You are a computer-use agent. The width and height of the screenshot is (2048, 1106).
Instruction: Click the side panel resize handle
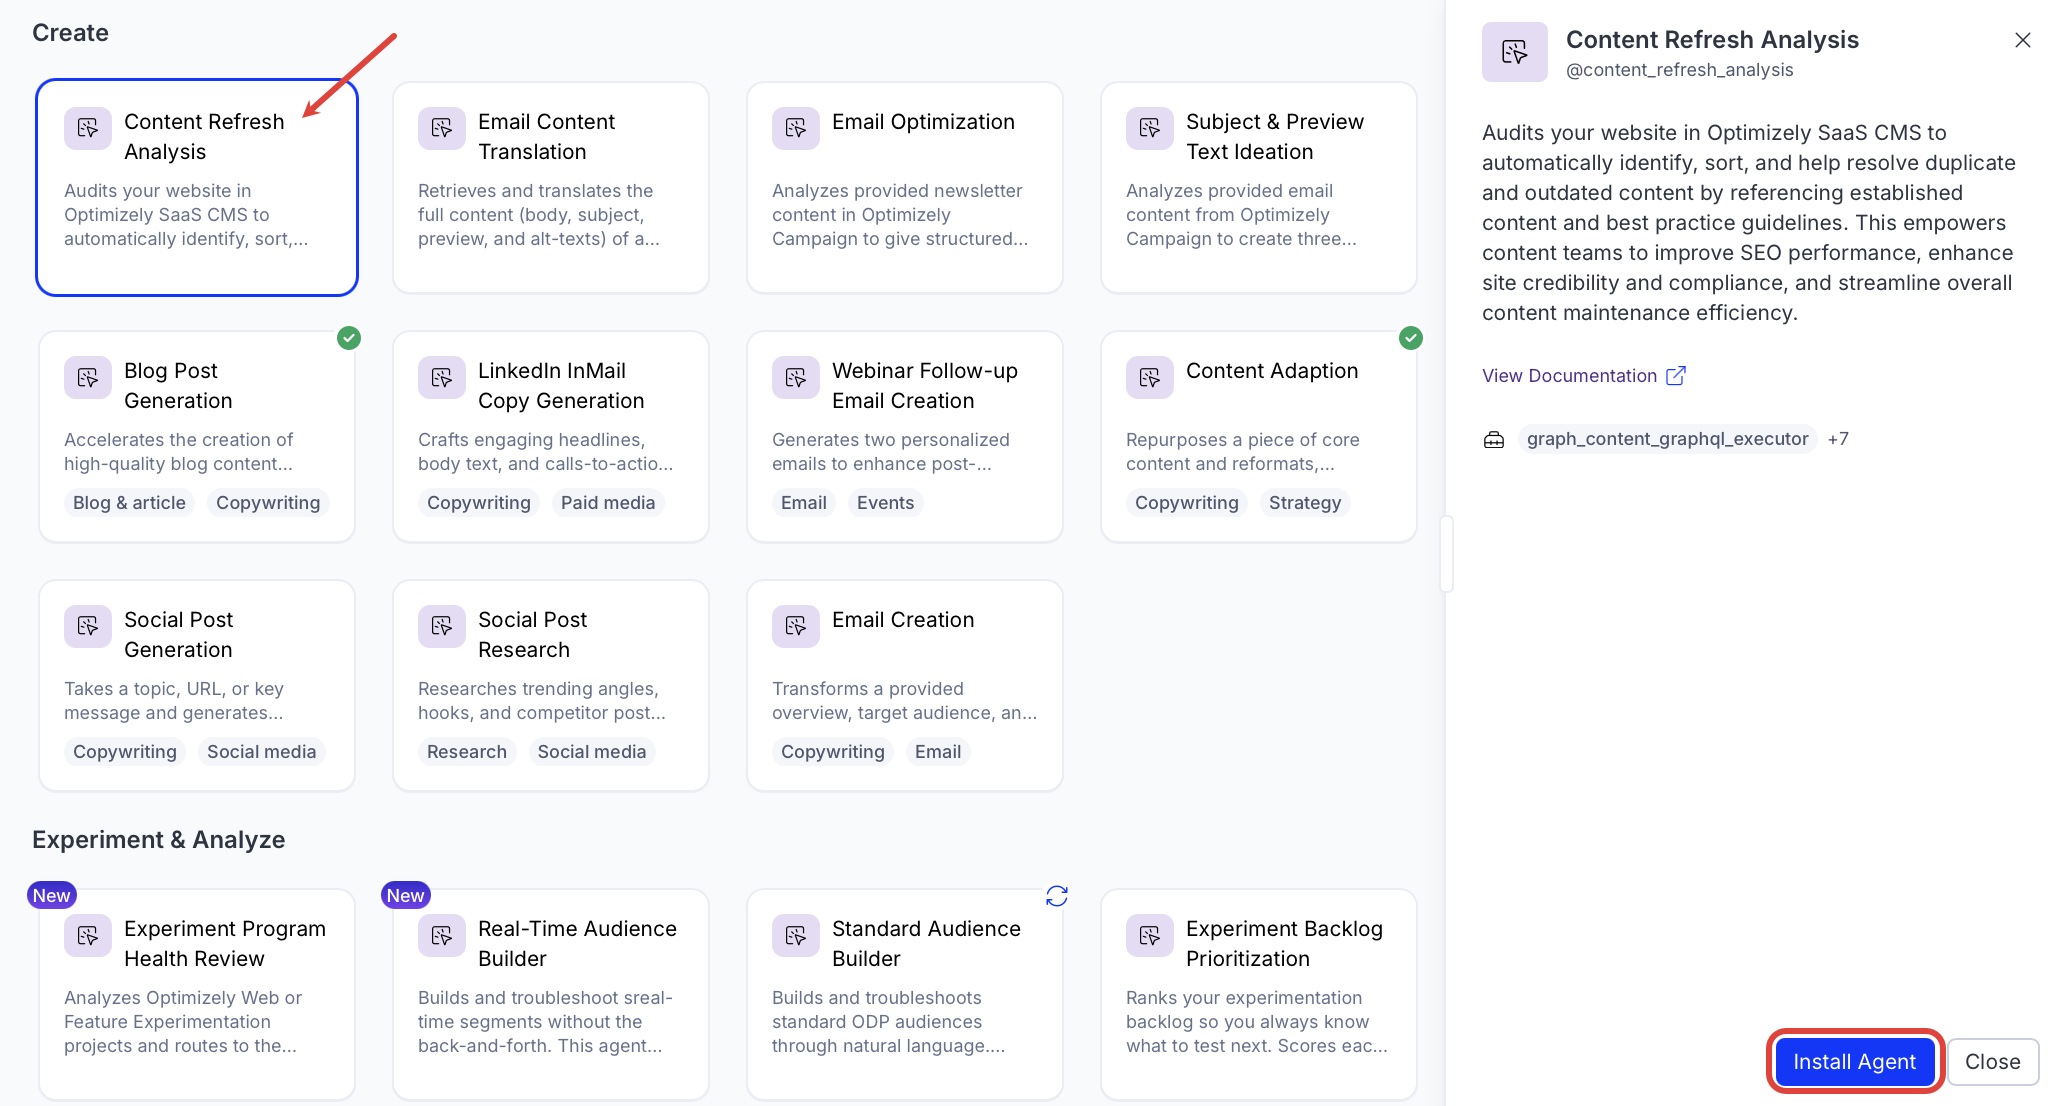coord(1446,554)
